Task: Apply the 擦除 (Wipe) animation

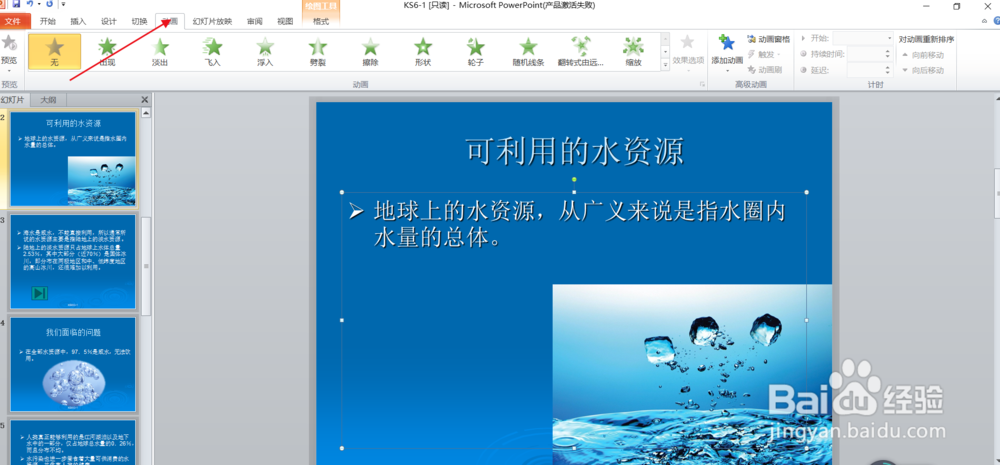Action: point(370,52)
